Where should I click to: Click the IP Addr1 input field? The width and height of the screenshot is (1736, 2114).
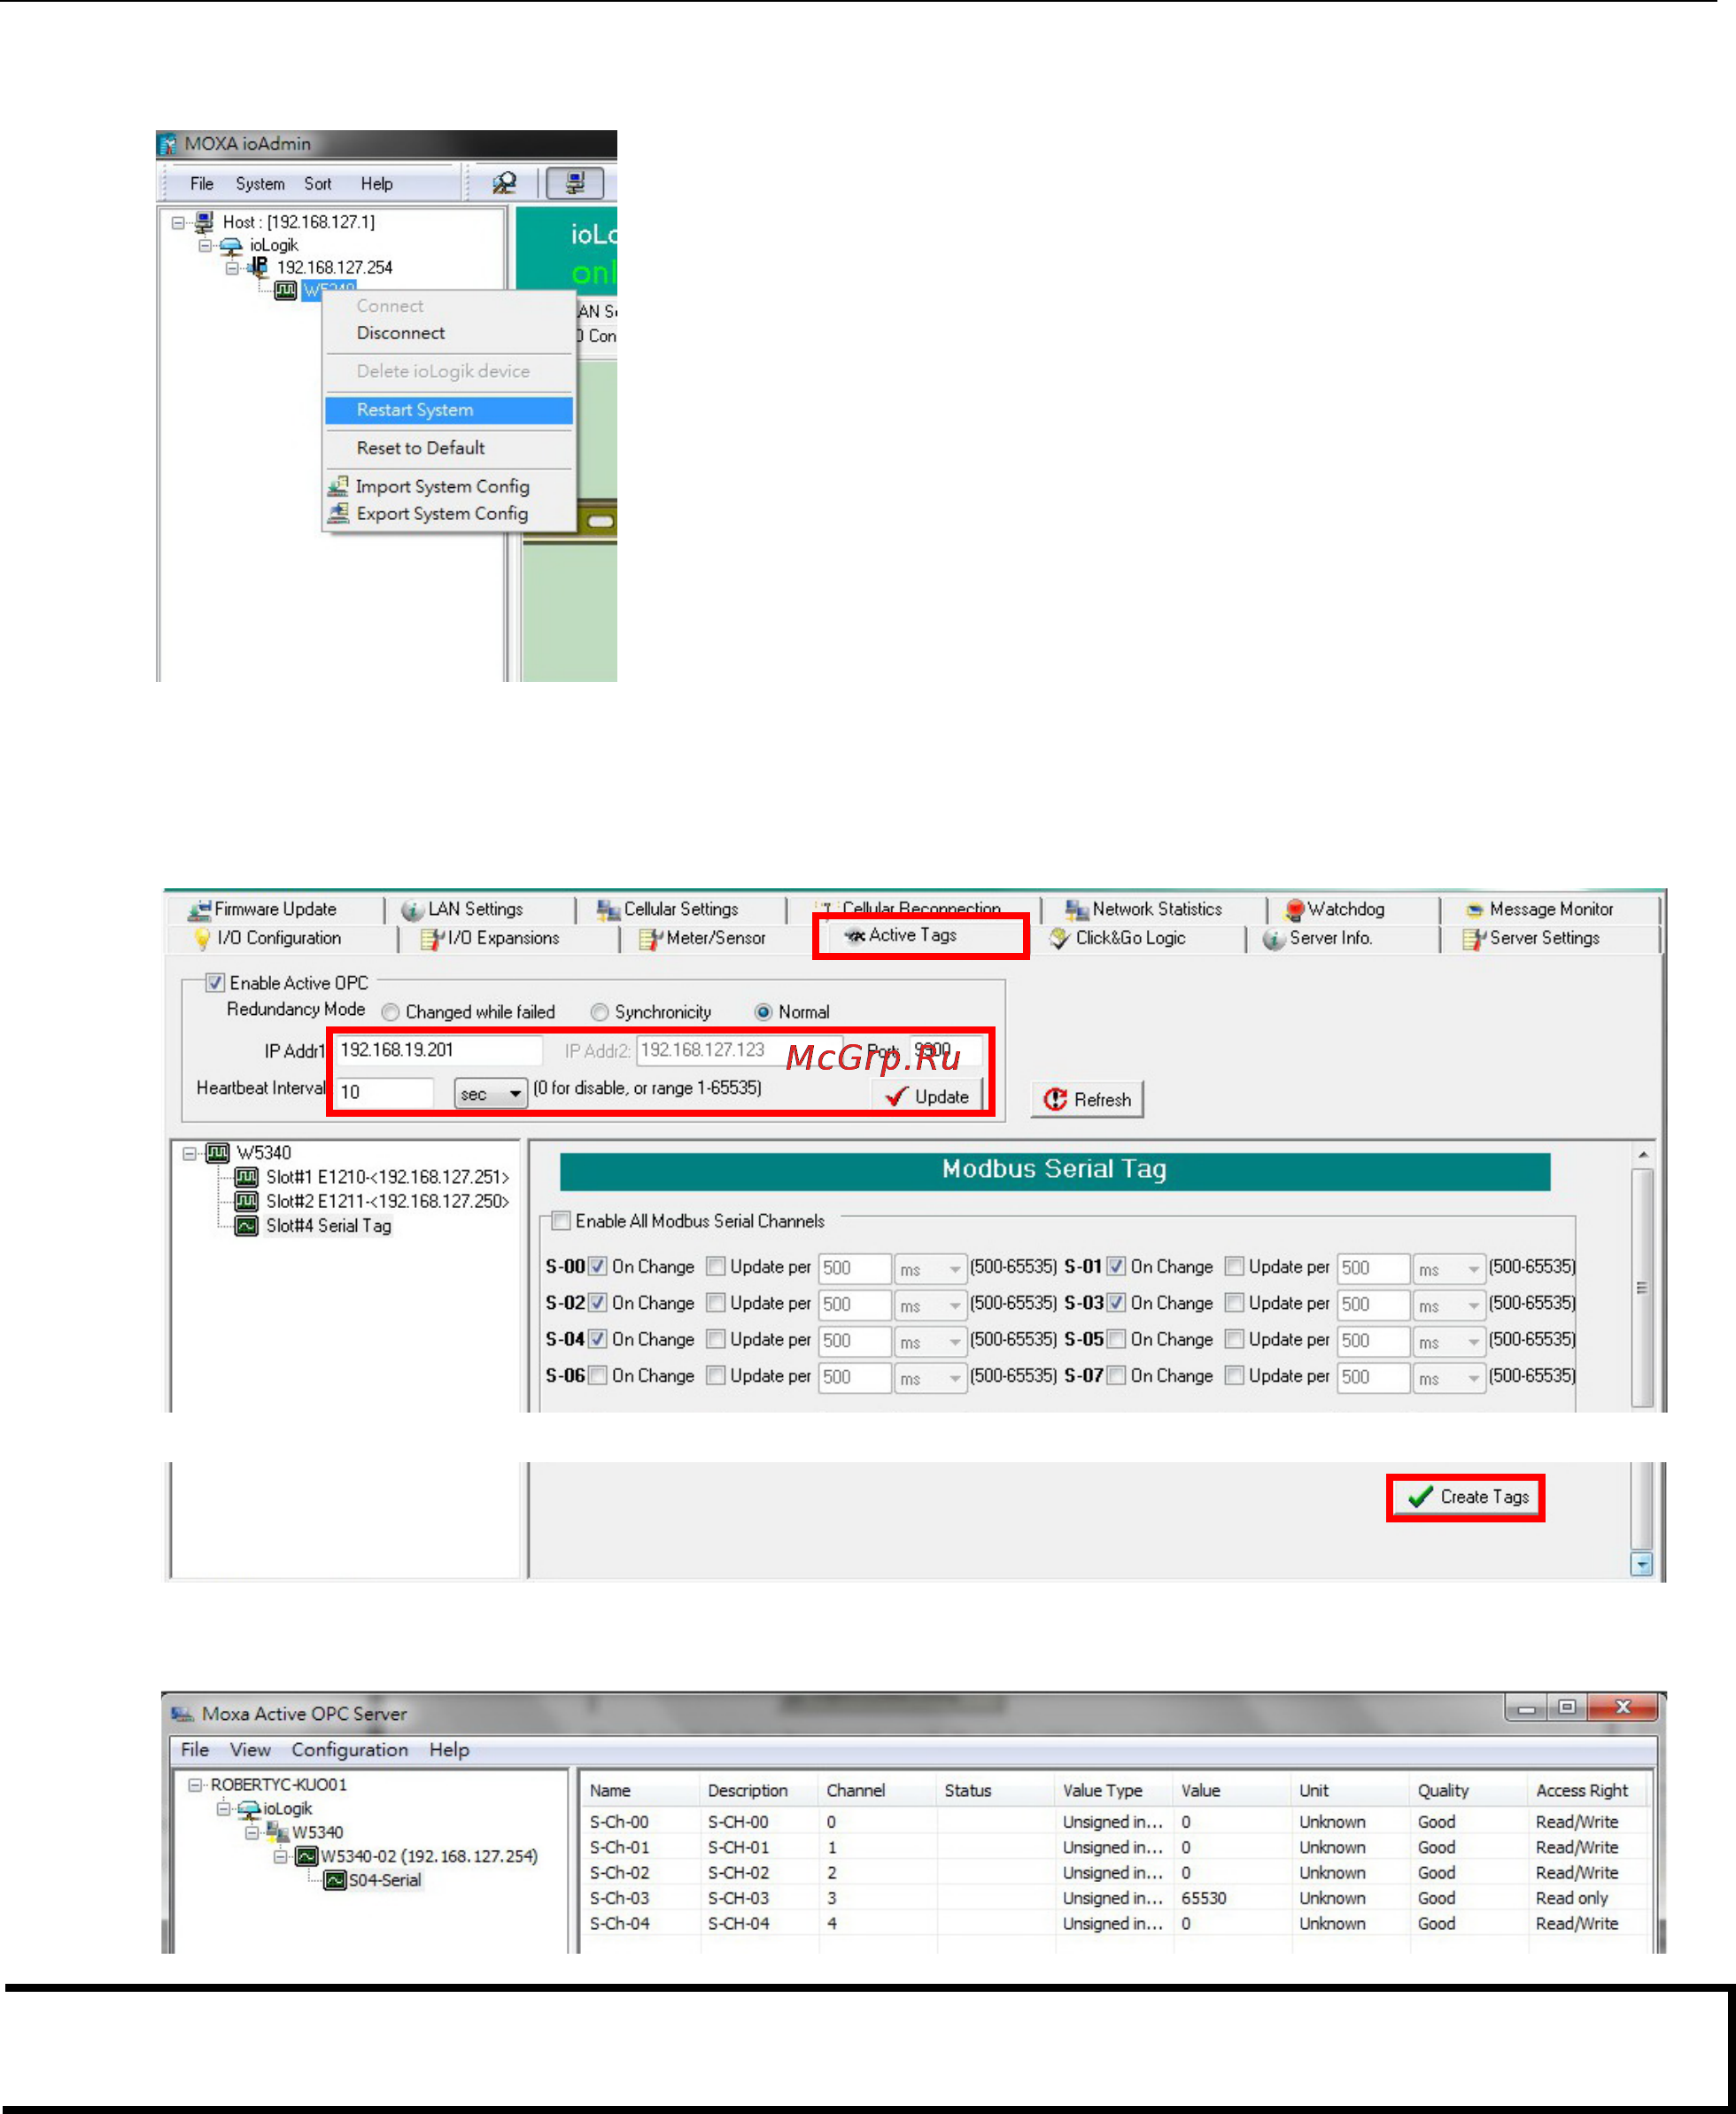tap(439, 1050)
